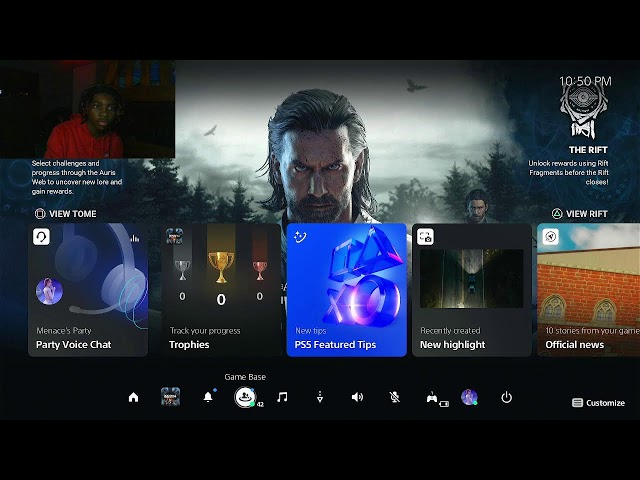The height and width of the screenshot is (480, 640).
Task: Open the New highlight card
Action: pos(472,290)
